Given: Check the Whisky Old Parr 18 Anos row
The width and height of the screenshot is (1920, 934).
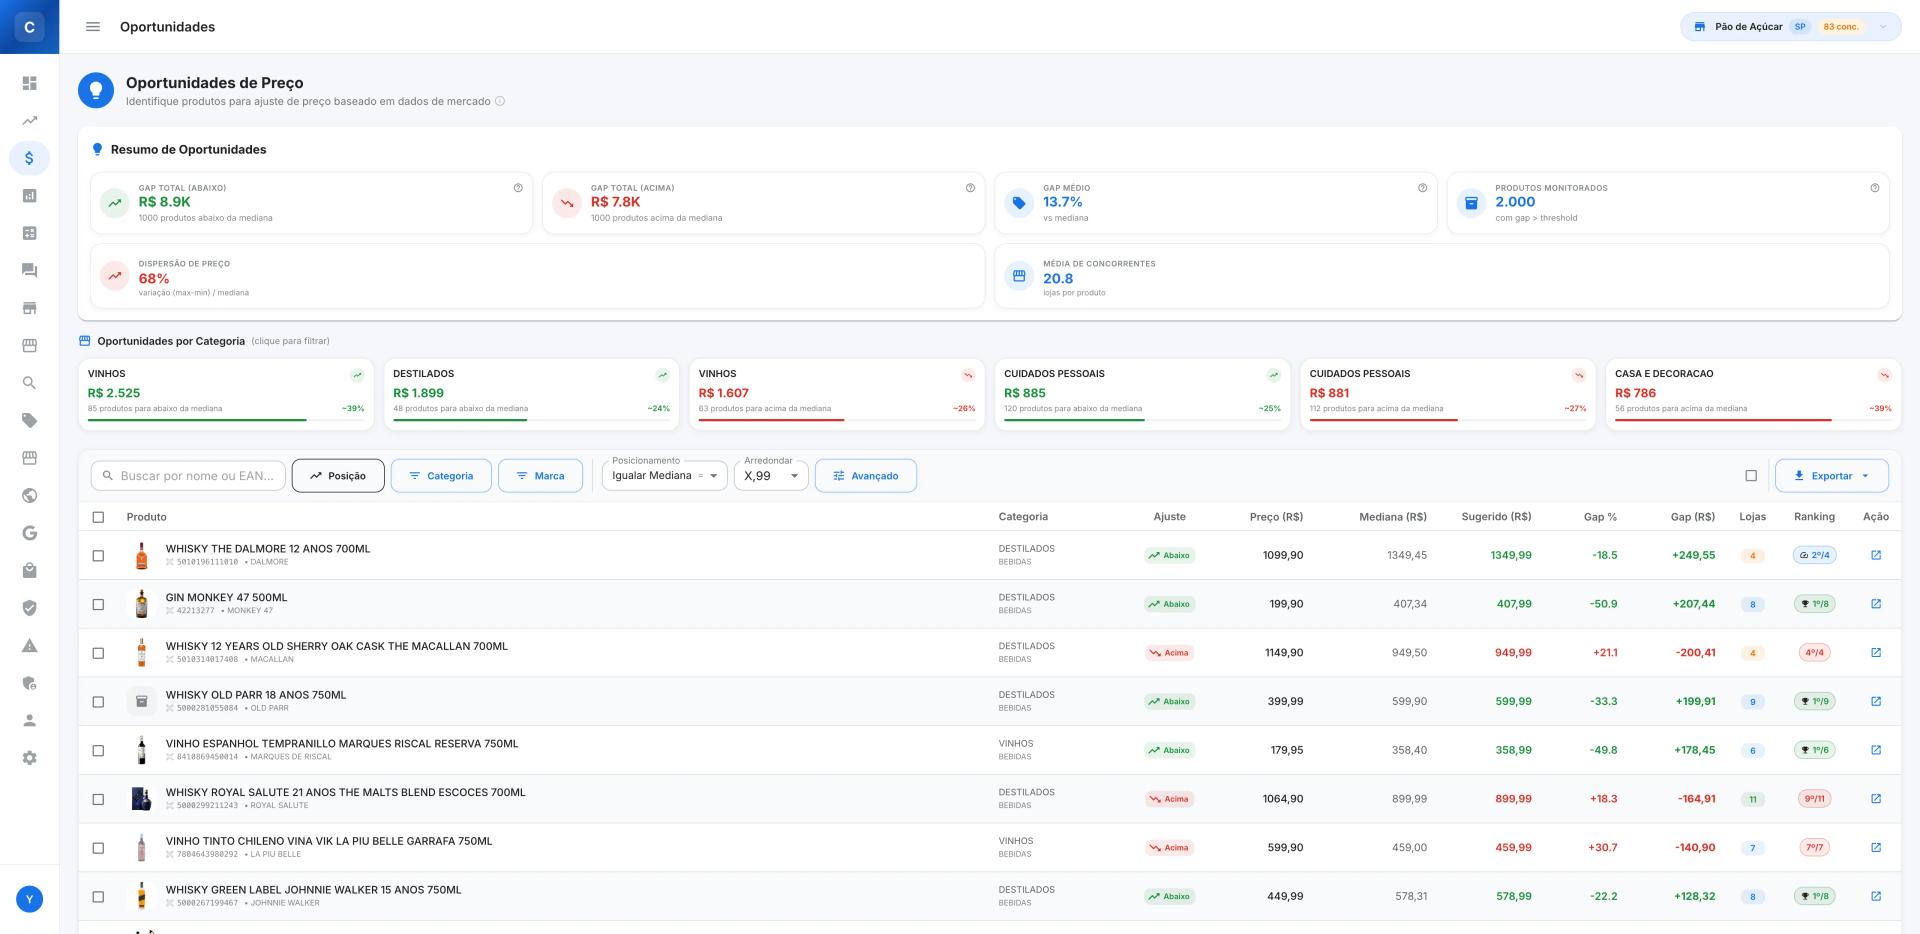Looking at the screenshot, I should (98, 701).
